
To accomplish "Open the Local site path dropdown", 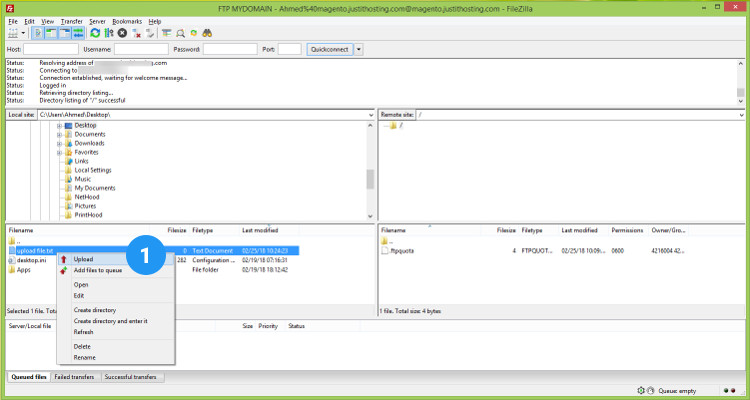I will pyautogui.click(x=372, y=115).
